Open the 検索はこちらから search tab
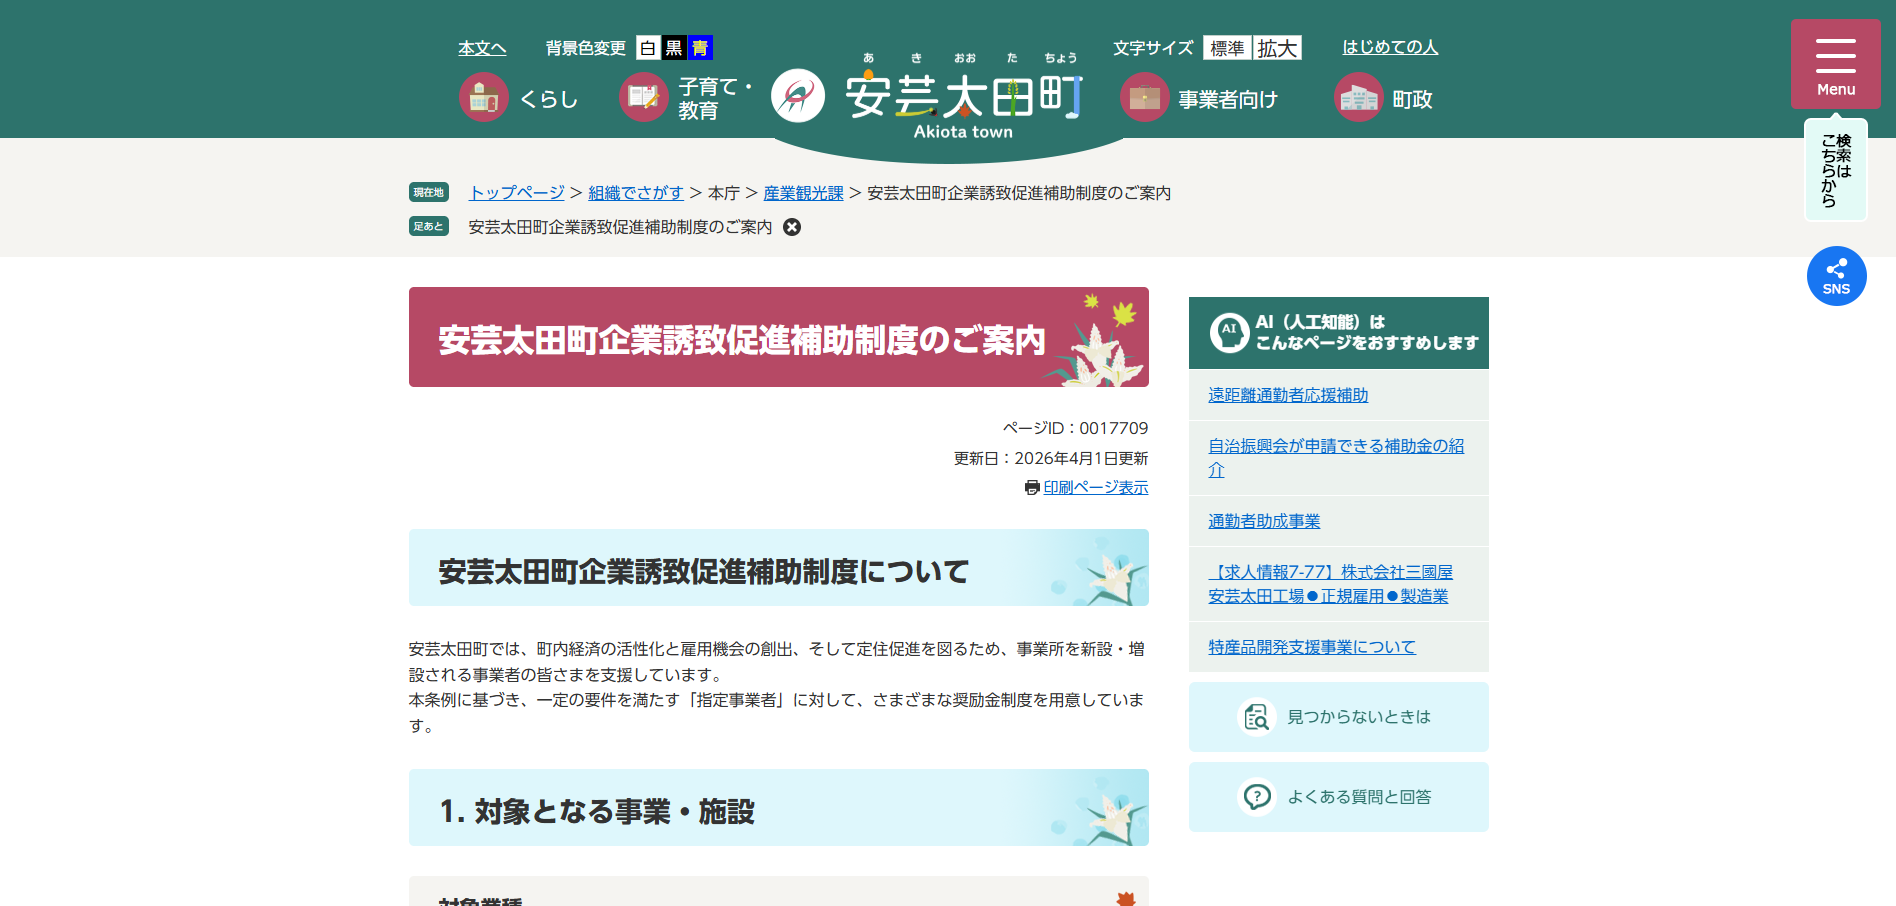The width and height of the screenshot is (1896, 906). (1835, 170)
